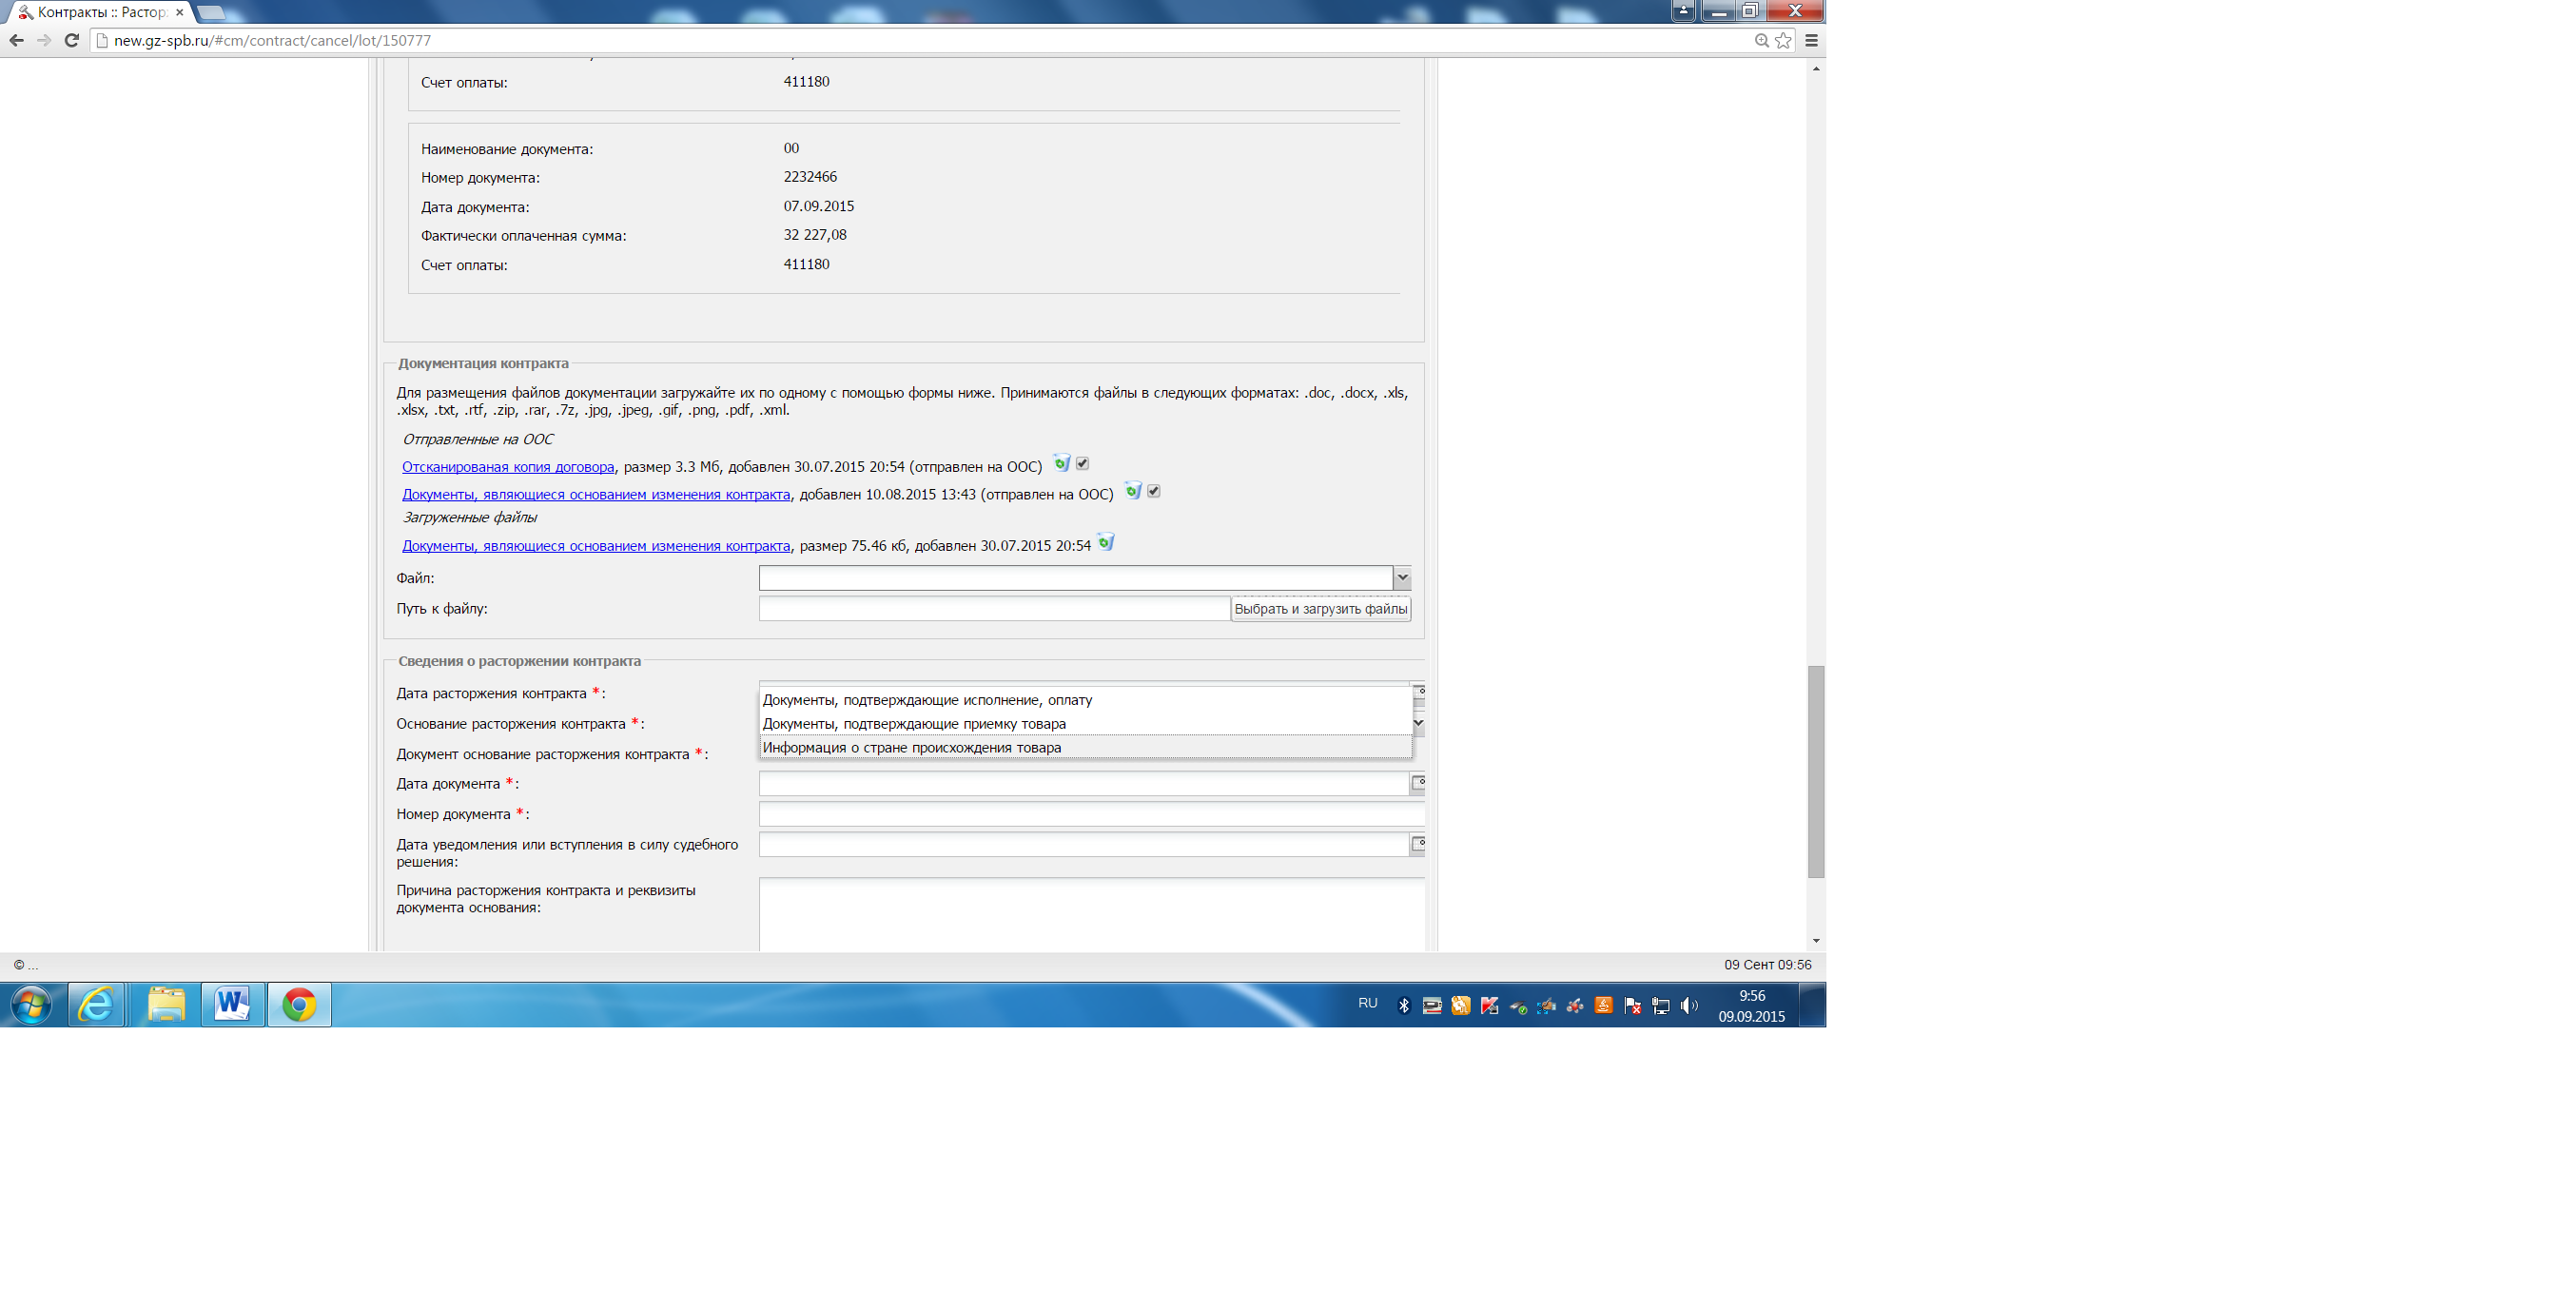Click 'Выбрать и загрузить файлы' button
The height and width of the screenshot is (1309, 2576).
tap(1320, 609)
